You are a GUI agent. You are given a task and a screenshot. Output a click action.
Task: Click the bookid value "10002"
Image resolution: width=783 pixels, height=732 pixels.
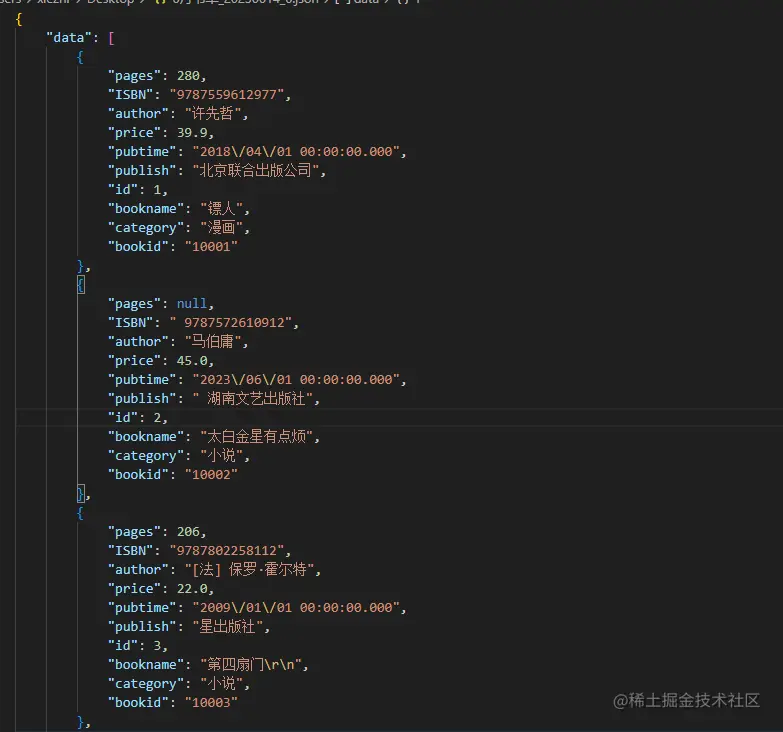[211, 474]
